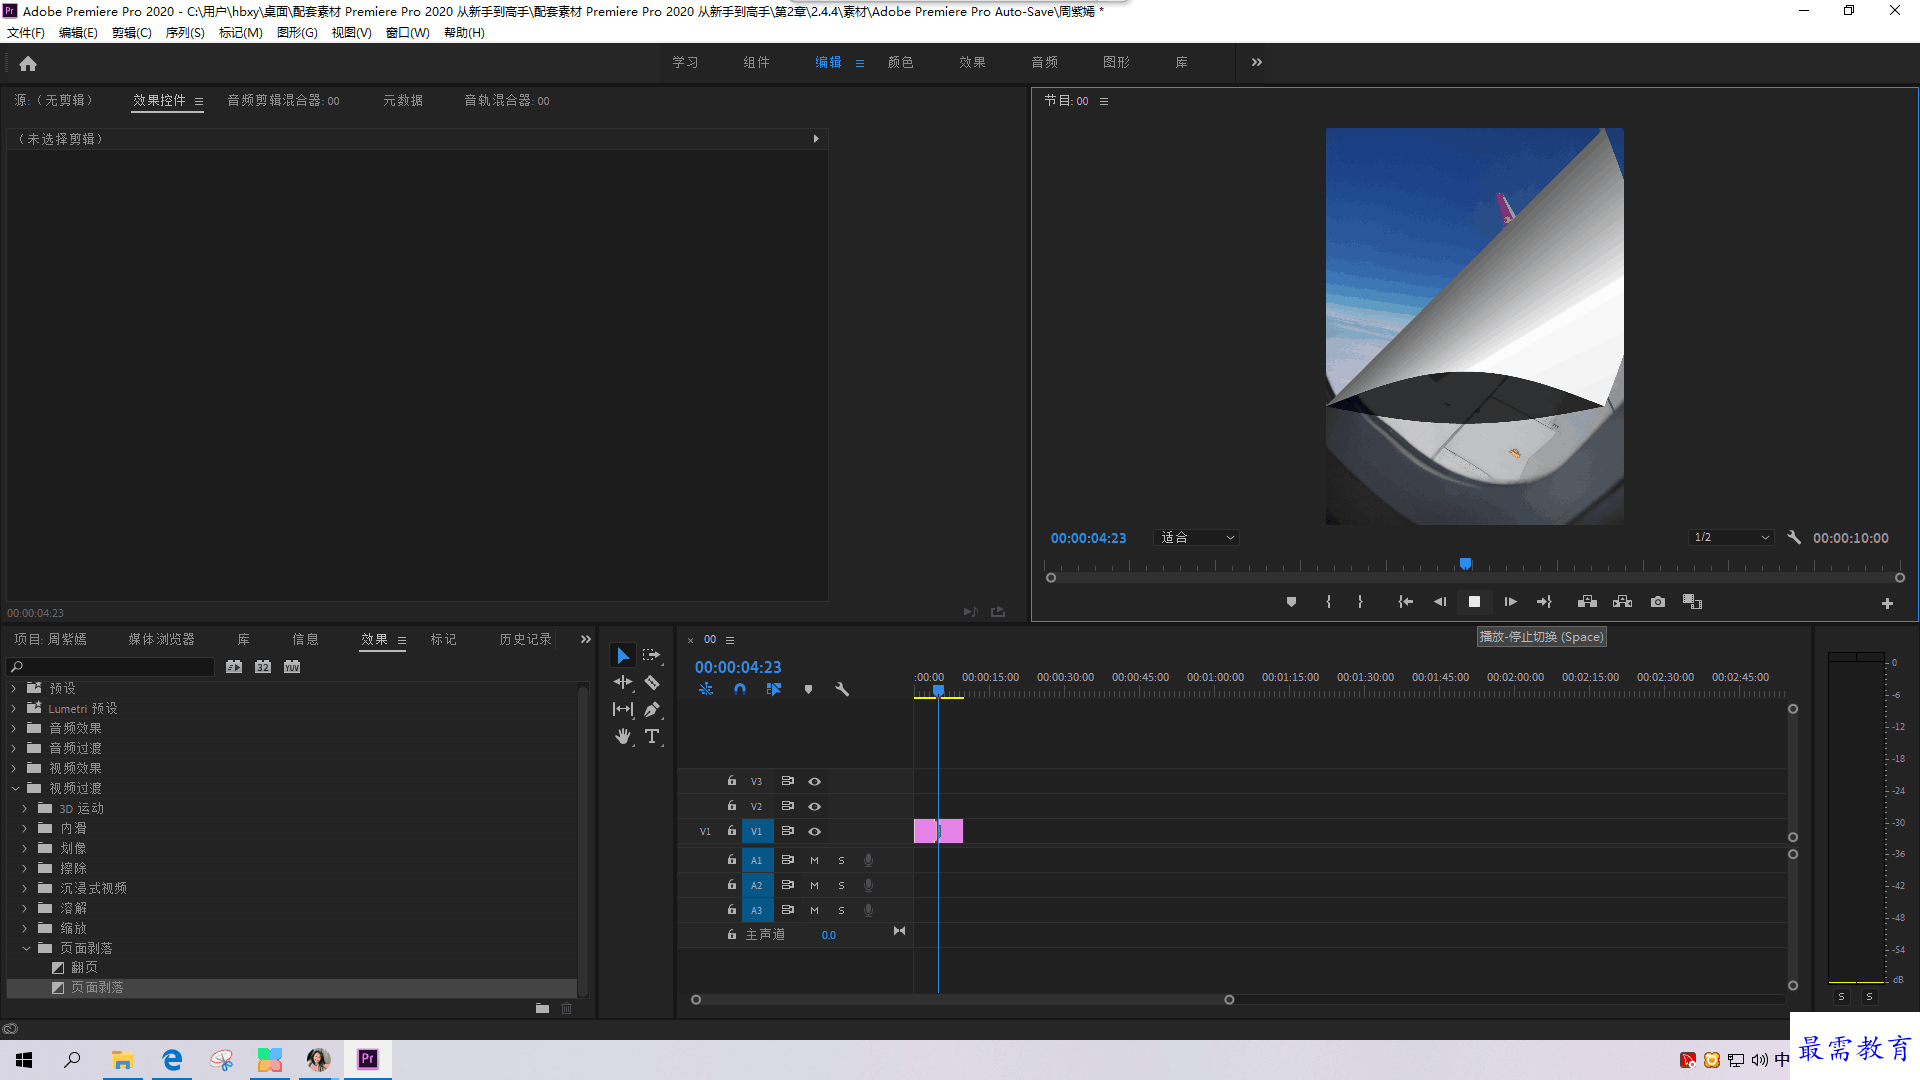
Task: Open the 历史记录 tab
Action: click(x=526, y=639)
